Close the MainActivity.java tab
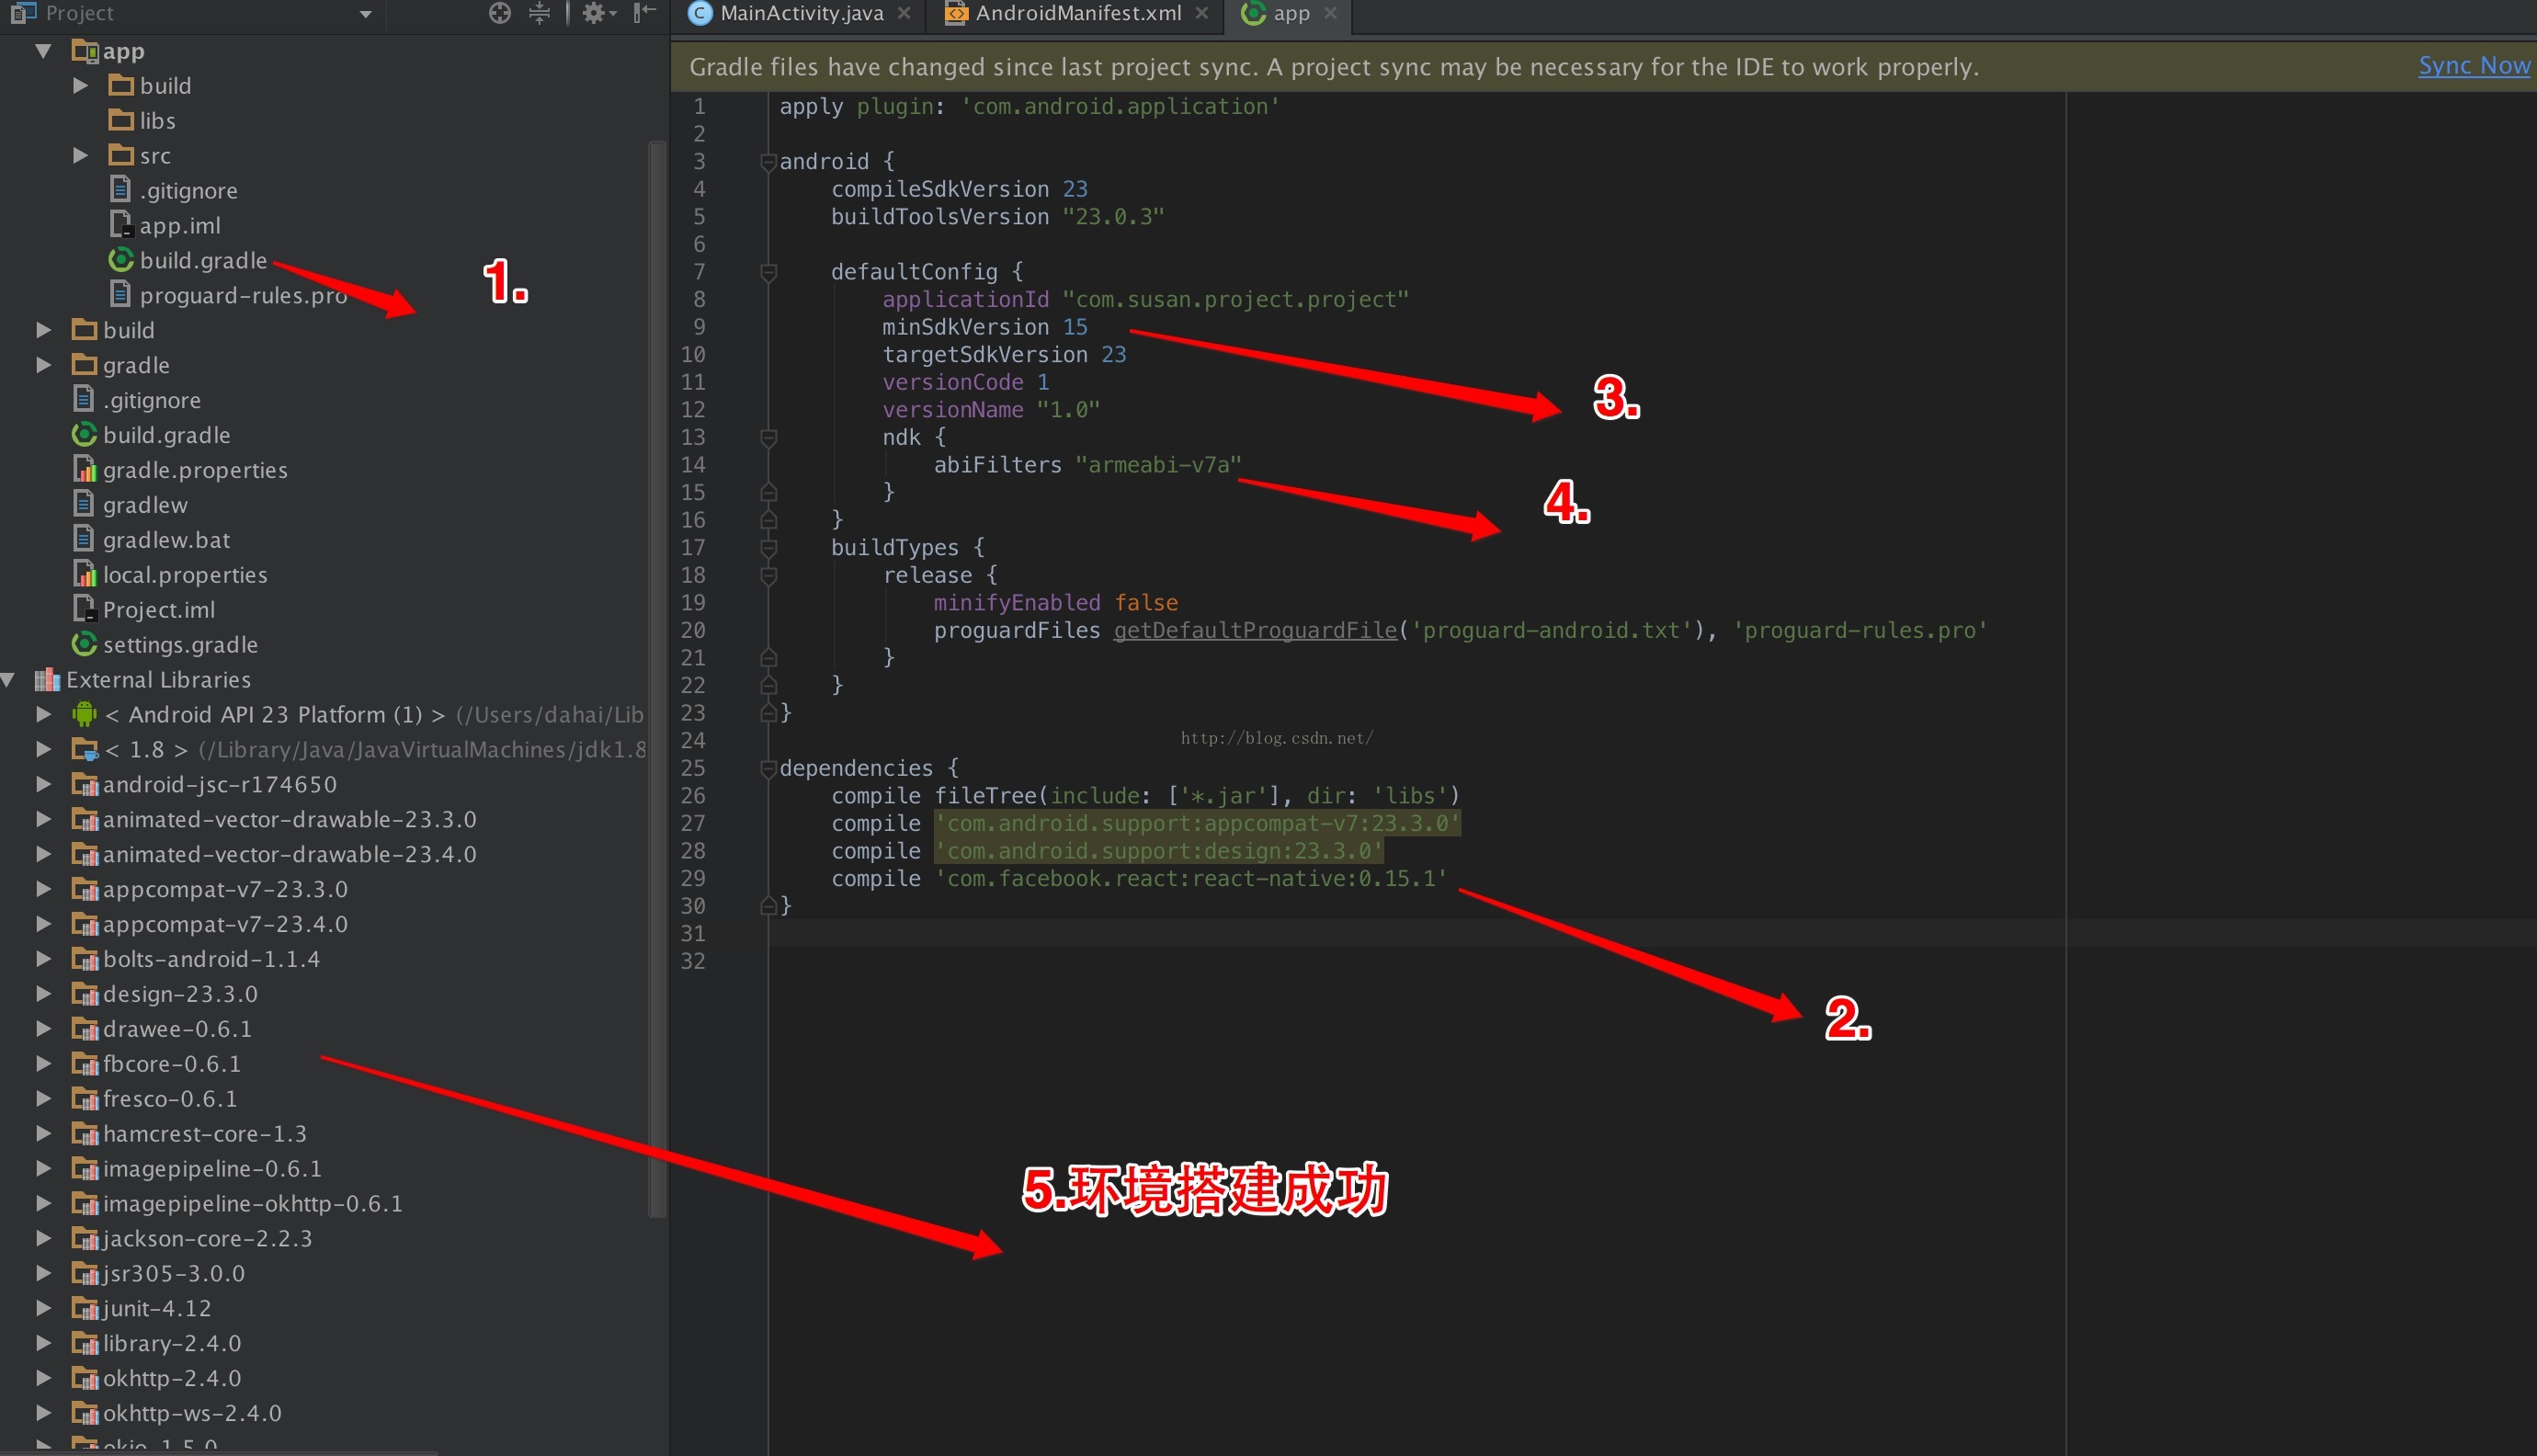 (x=904, y=13)
